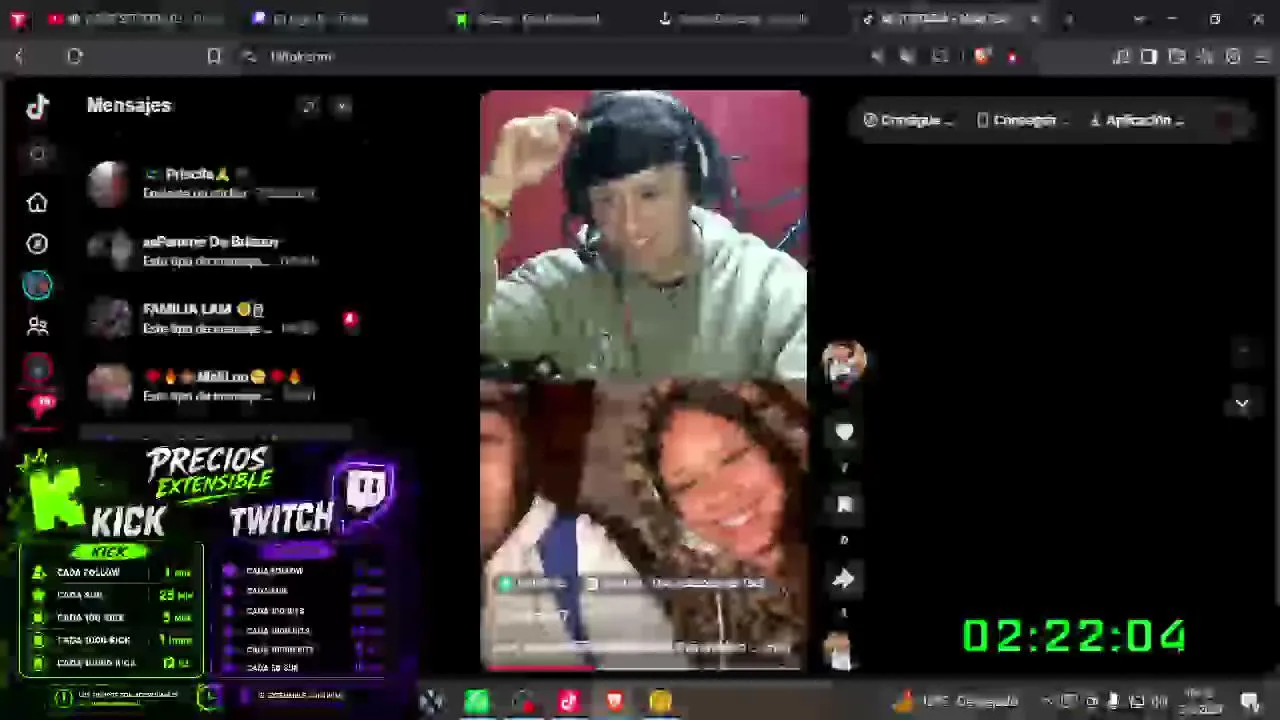Screen dimensions: 1280x720
Task: Open the sound disc below share button
Action: click(840, 651)
